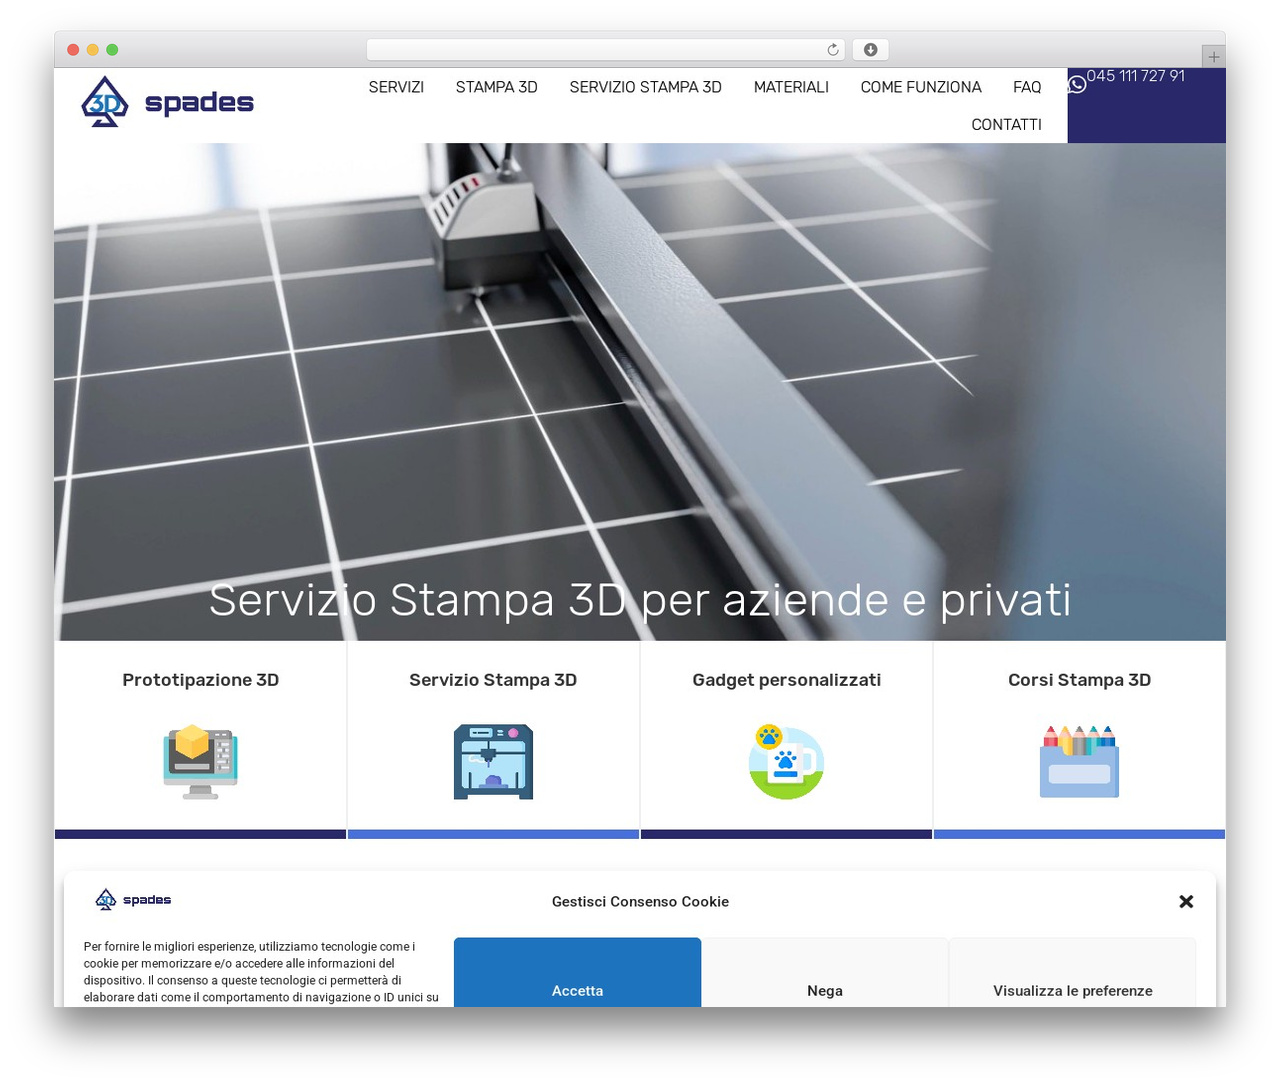Open the Servizio Stampa 3D card heading

pos(493,680)
